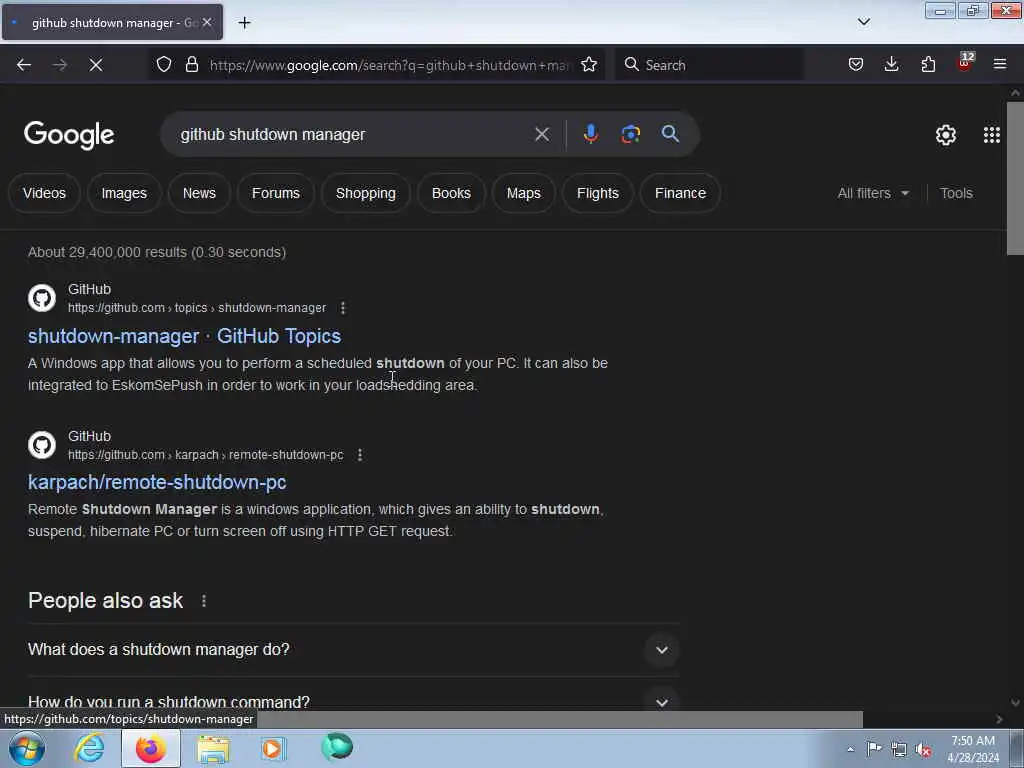
Task: Open the file explorer folder taskbar icon
Action: pyautogui.click(x=213, y=748)
